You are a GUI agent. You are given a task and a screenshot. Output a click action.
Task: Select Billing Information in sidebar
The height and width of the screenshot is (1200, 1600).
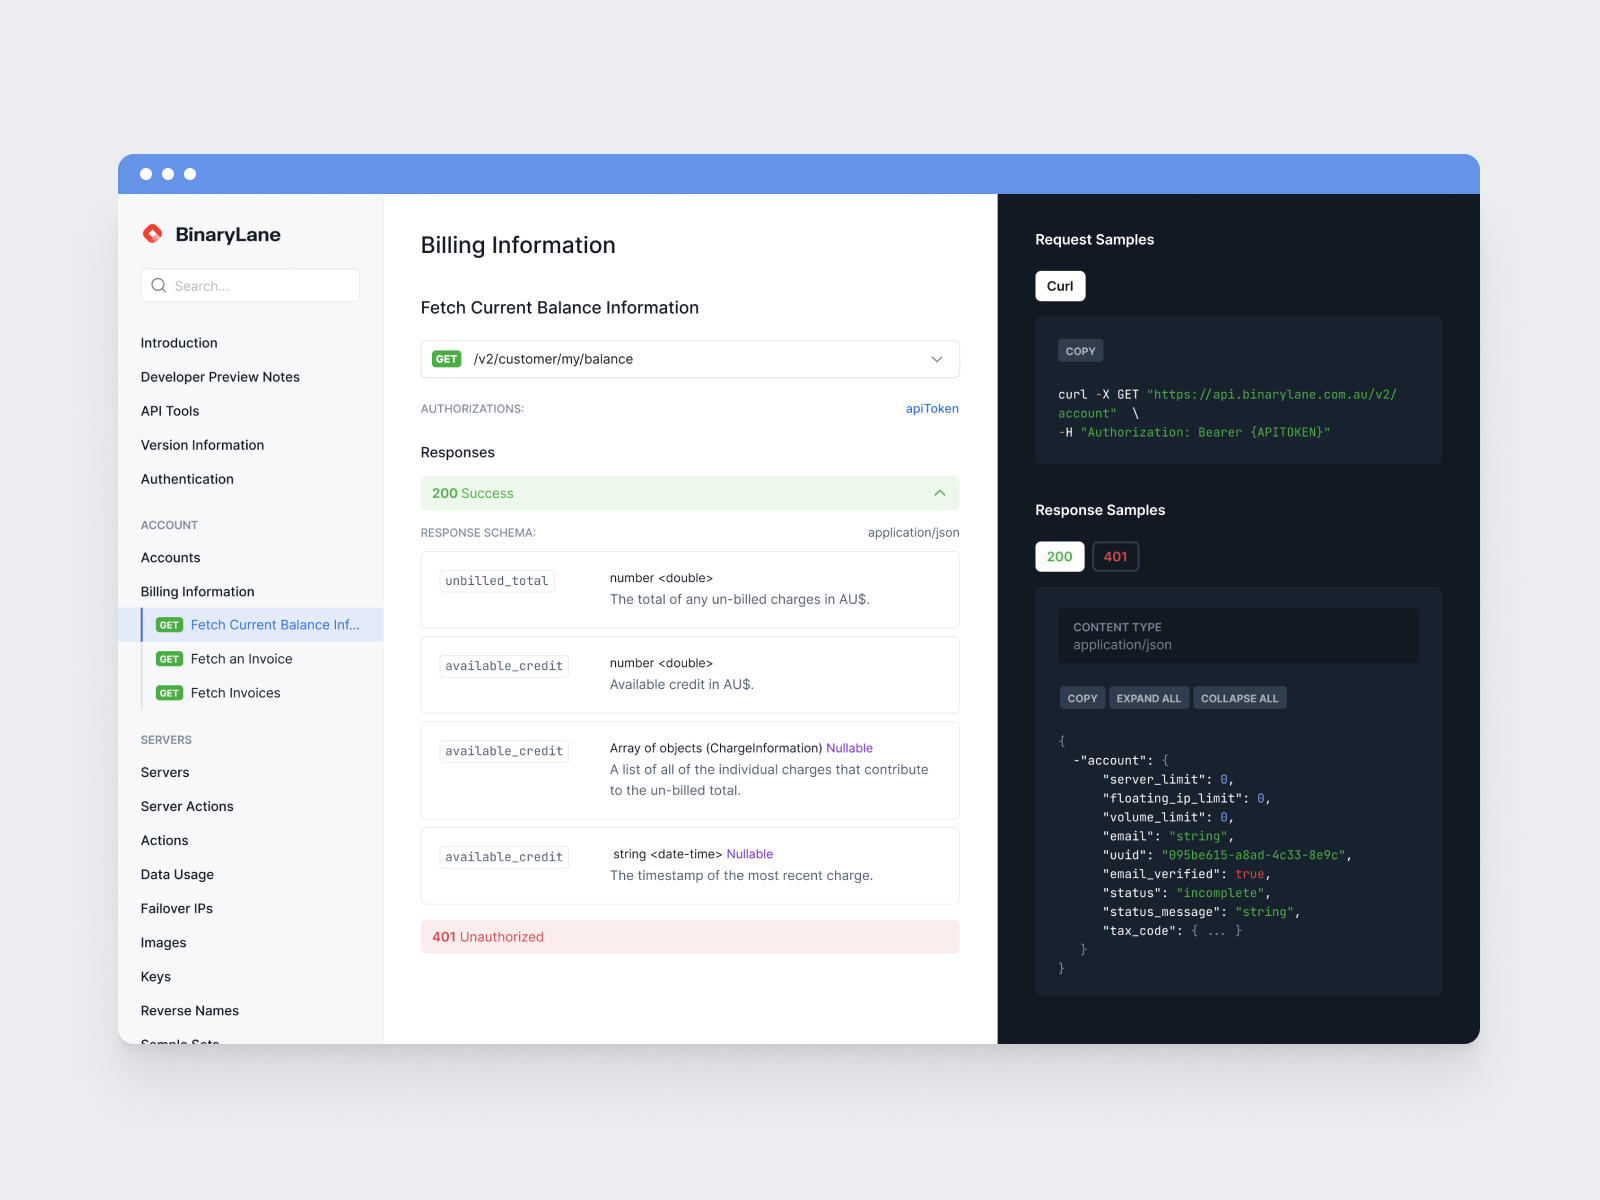click(197, 592)
